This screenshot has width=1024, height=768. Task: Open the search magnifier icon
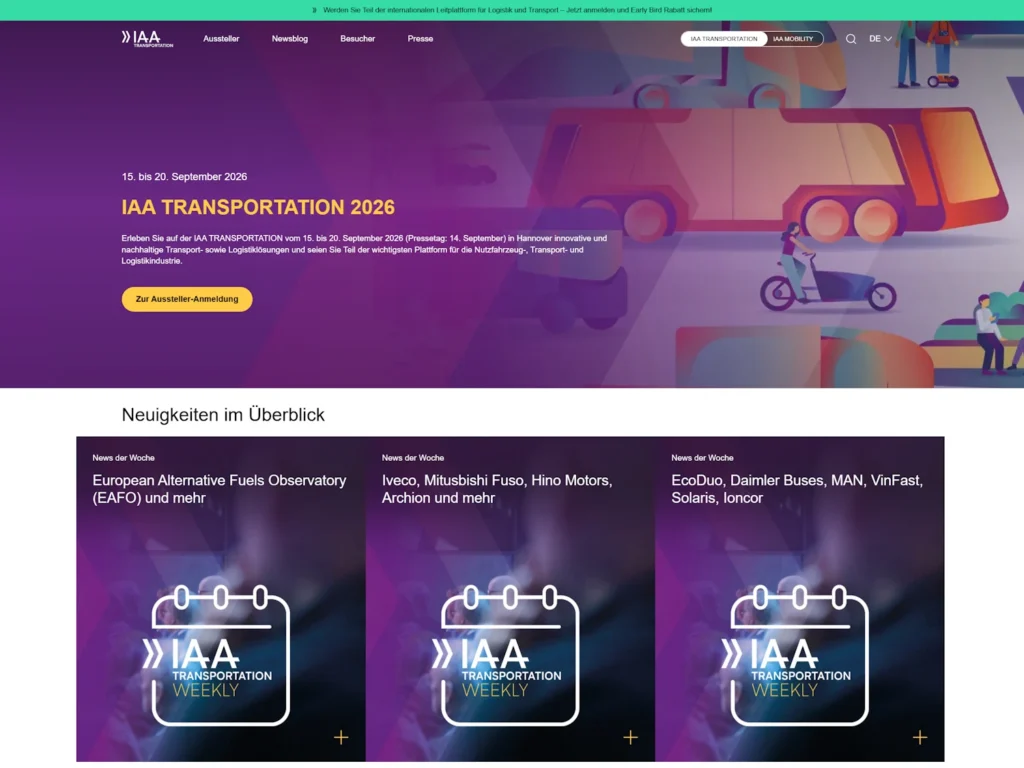click(851, 39)
